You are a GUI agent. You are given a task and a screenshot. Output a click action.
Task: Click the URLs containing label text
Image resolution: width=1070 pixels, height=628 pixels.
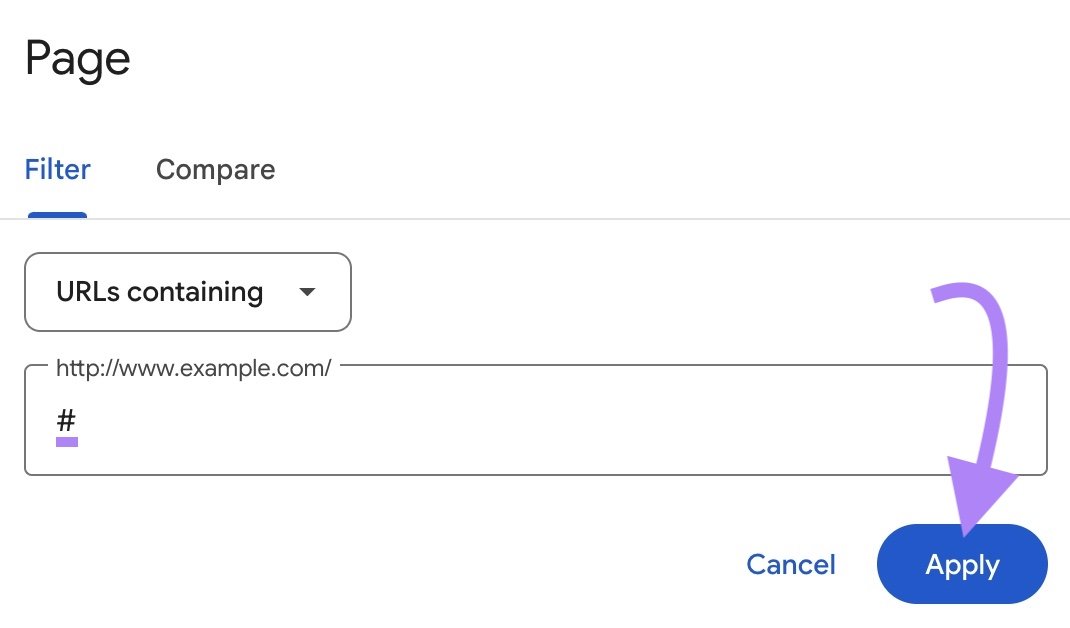(x=160, y=292)
